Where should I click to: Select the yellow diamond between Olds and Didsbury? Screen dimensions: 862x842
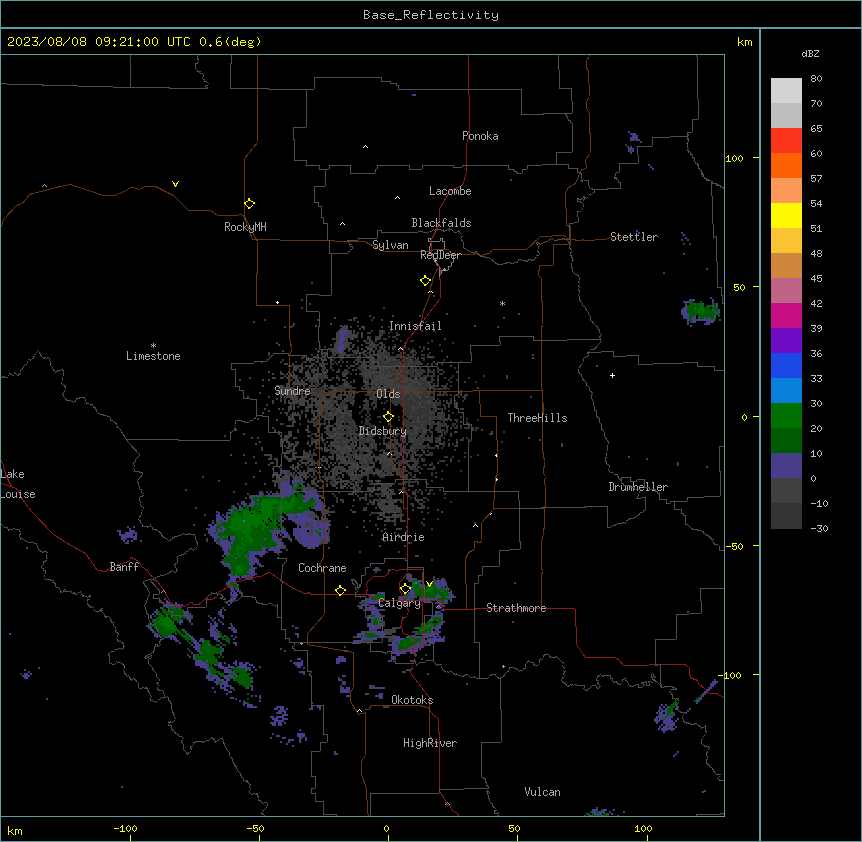tap(388, 417)
